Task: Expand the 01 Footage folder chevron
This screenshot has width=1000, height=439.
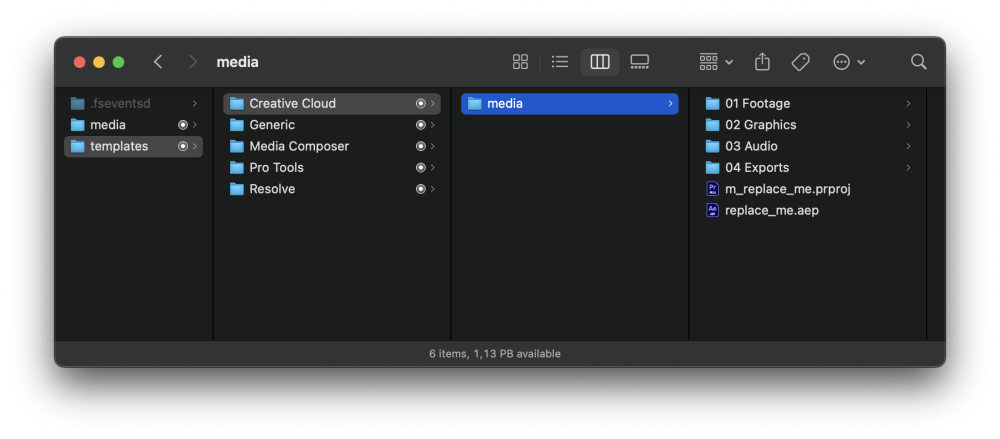Action: pos(908,104)
